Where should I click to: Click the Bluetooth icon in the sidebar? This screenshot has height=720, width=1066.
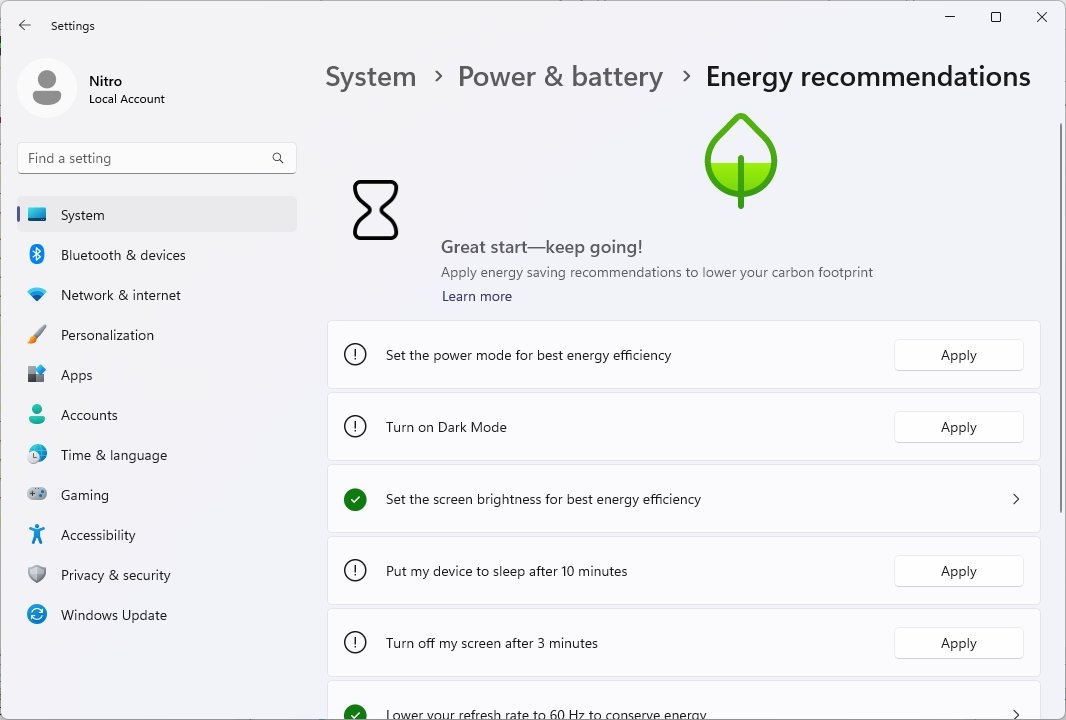click(37, 254)
